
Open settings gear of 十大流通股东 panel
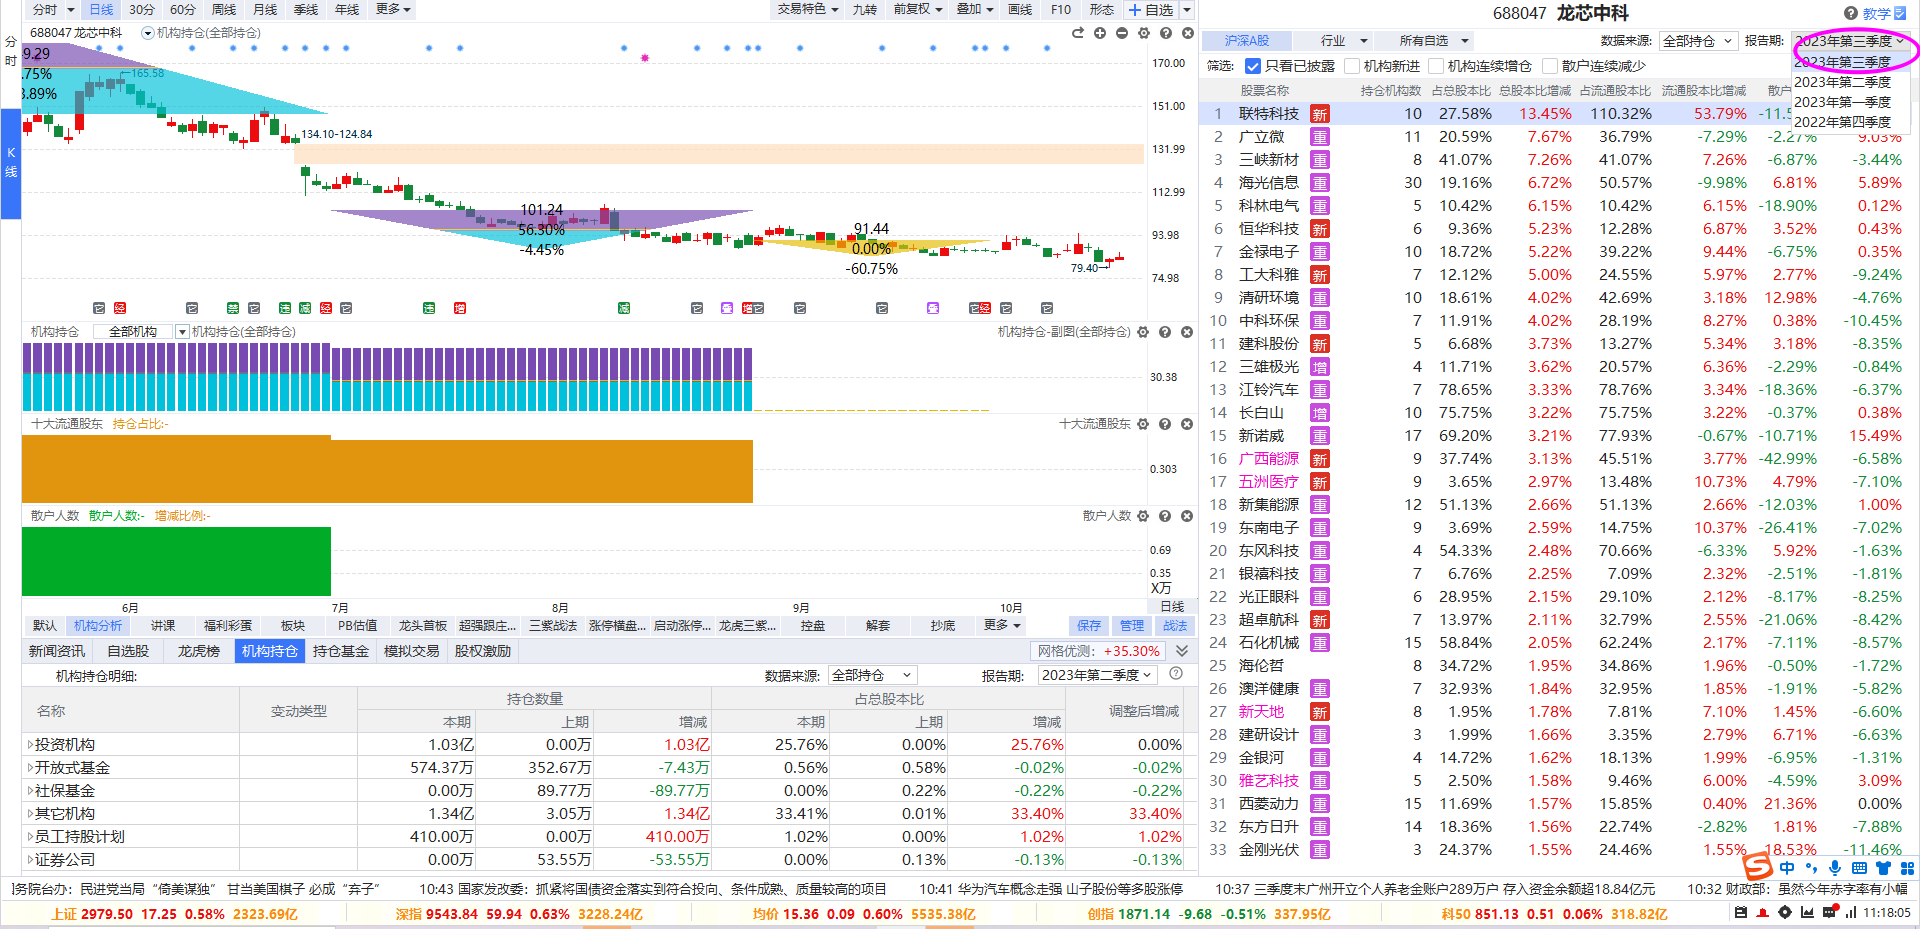[x=1143, y=424]
